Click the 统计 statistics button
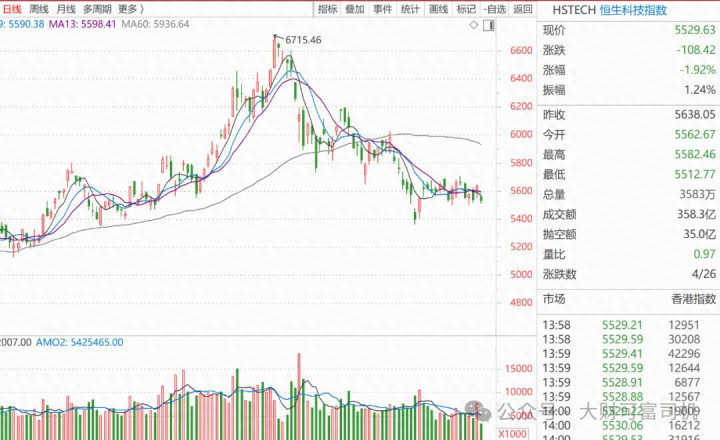 pyautogui.click(x=410, y=9)
